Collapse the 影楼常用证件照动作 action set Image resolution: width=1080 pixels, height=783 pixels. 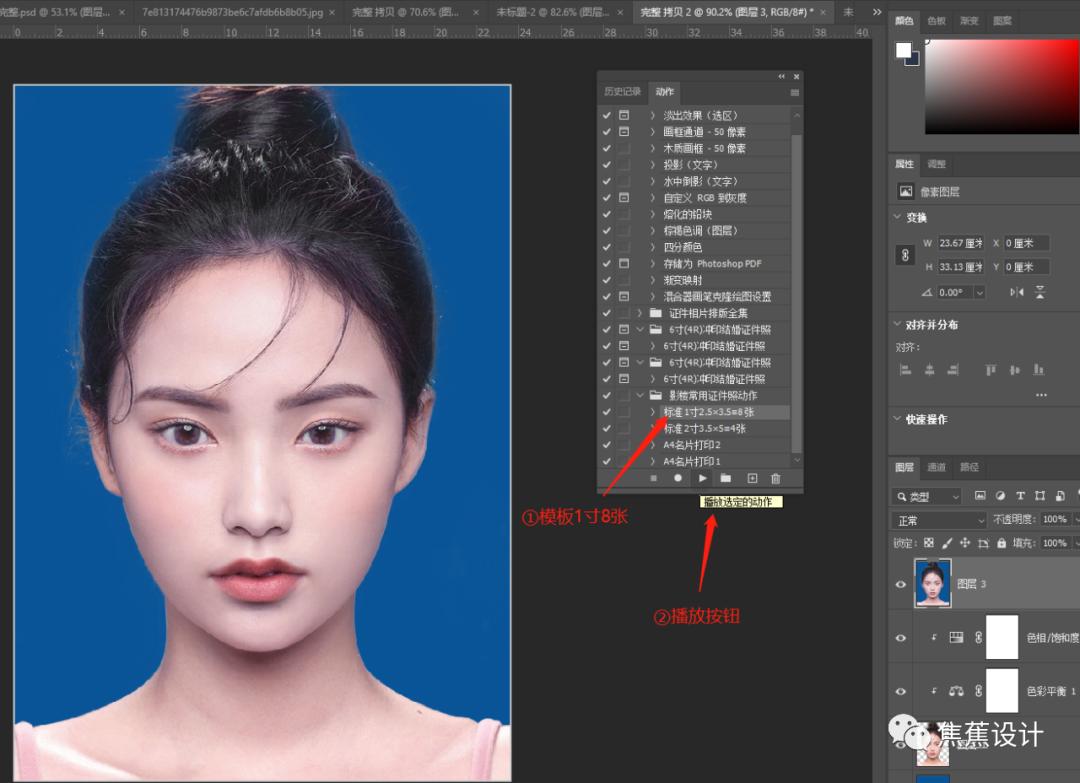coord(641,395)
